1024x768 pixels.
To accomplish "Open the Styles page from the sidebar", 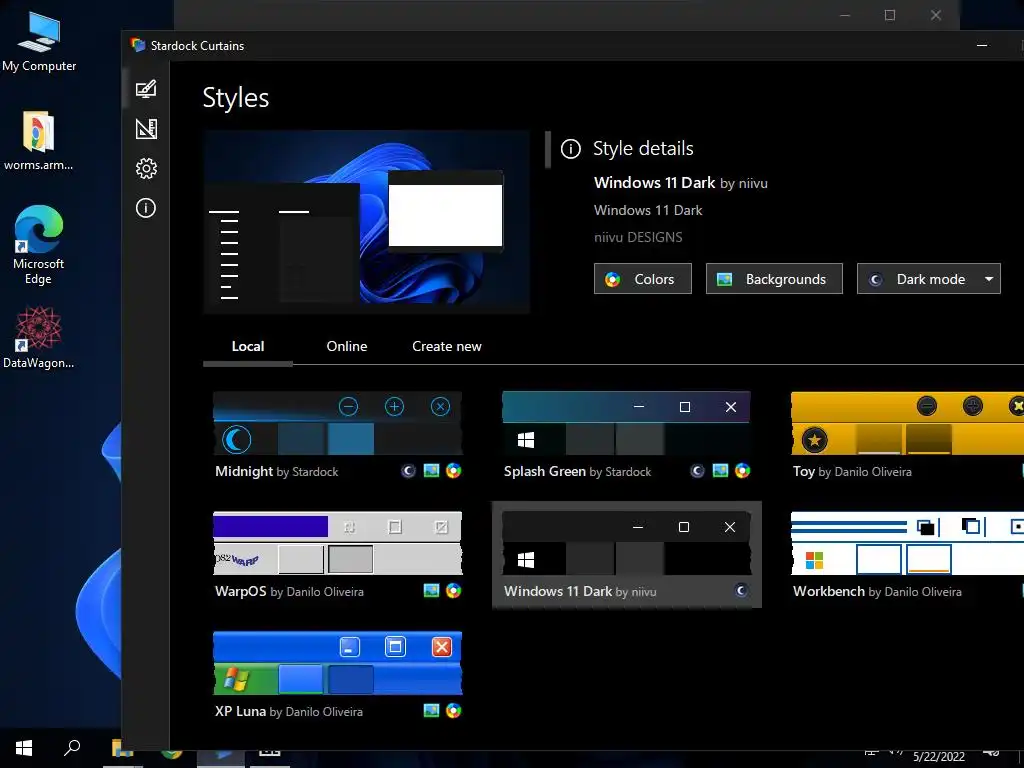I will click(x=146, y=89).
